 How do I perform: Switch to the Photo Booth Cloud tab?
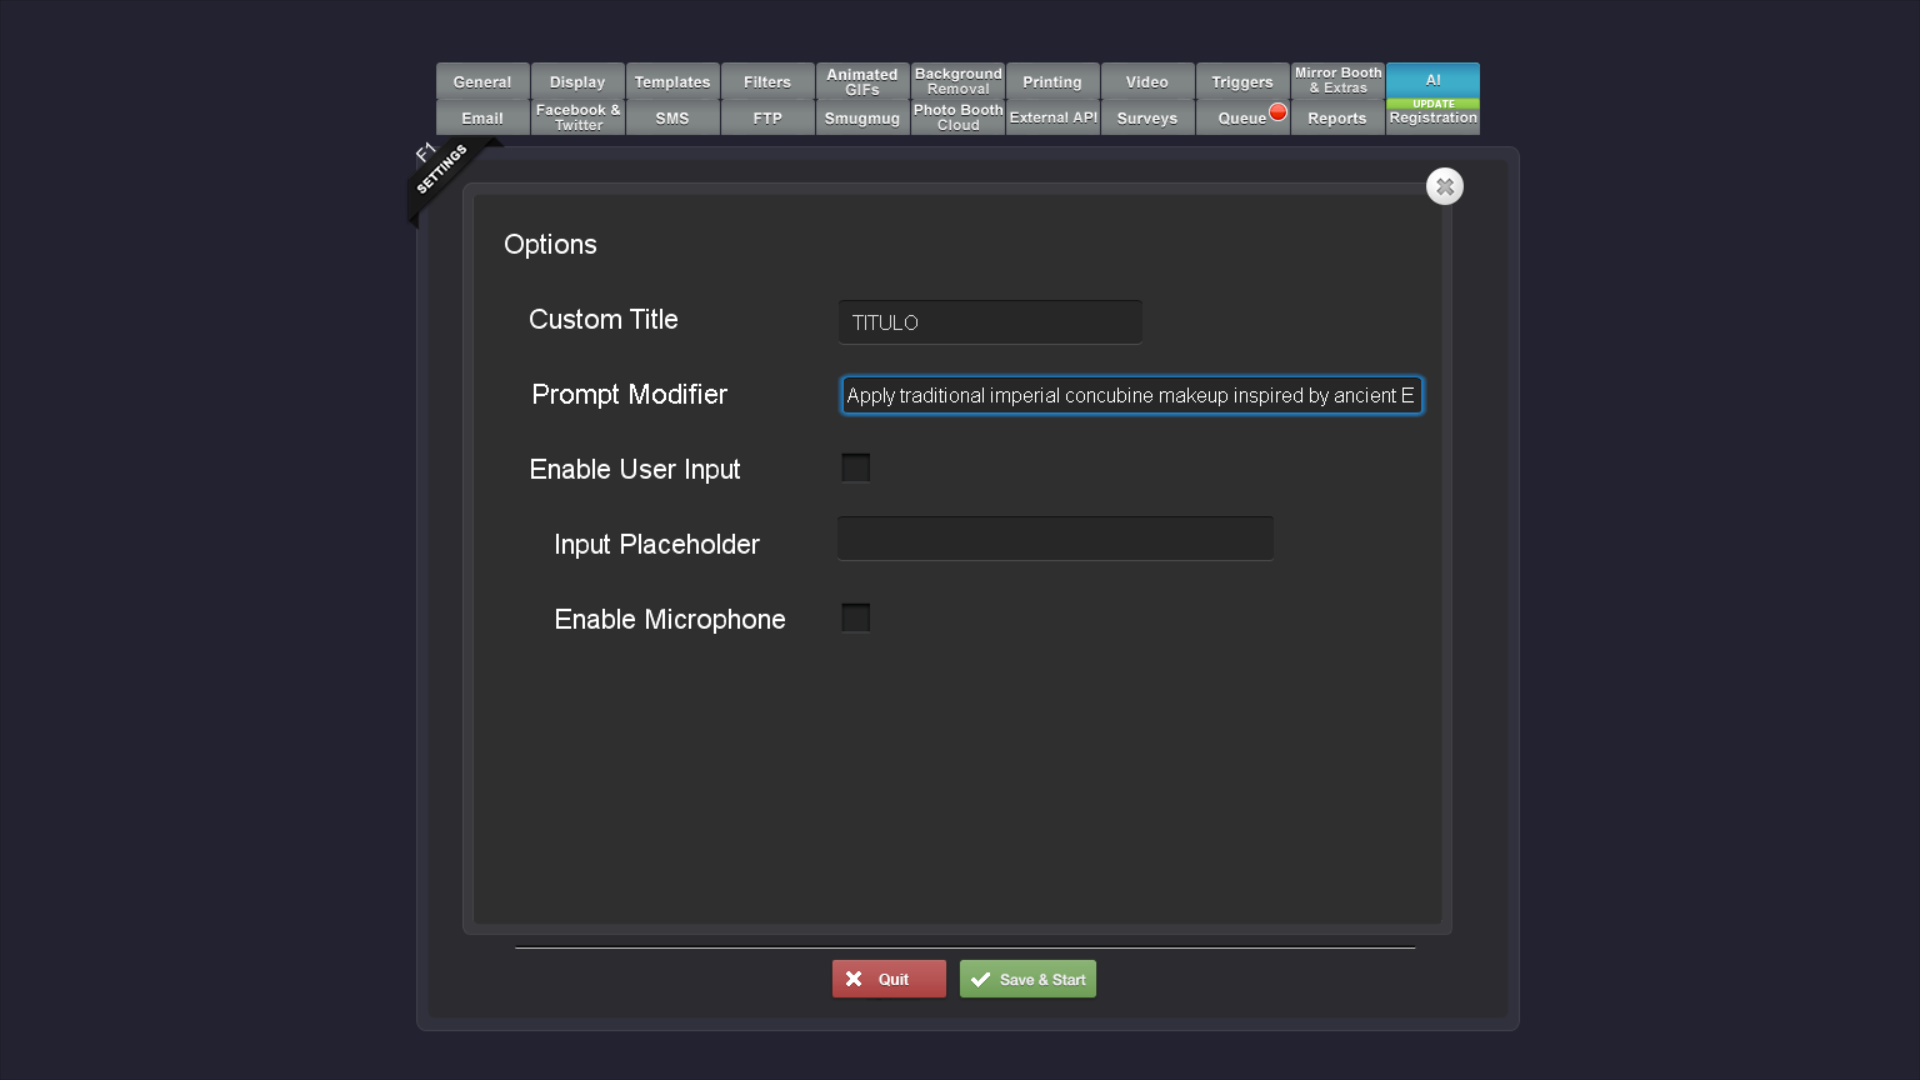(x=958, y=118)
